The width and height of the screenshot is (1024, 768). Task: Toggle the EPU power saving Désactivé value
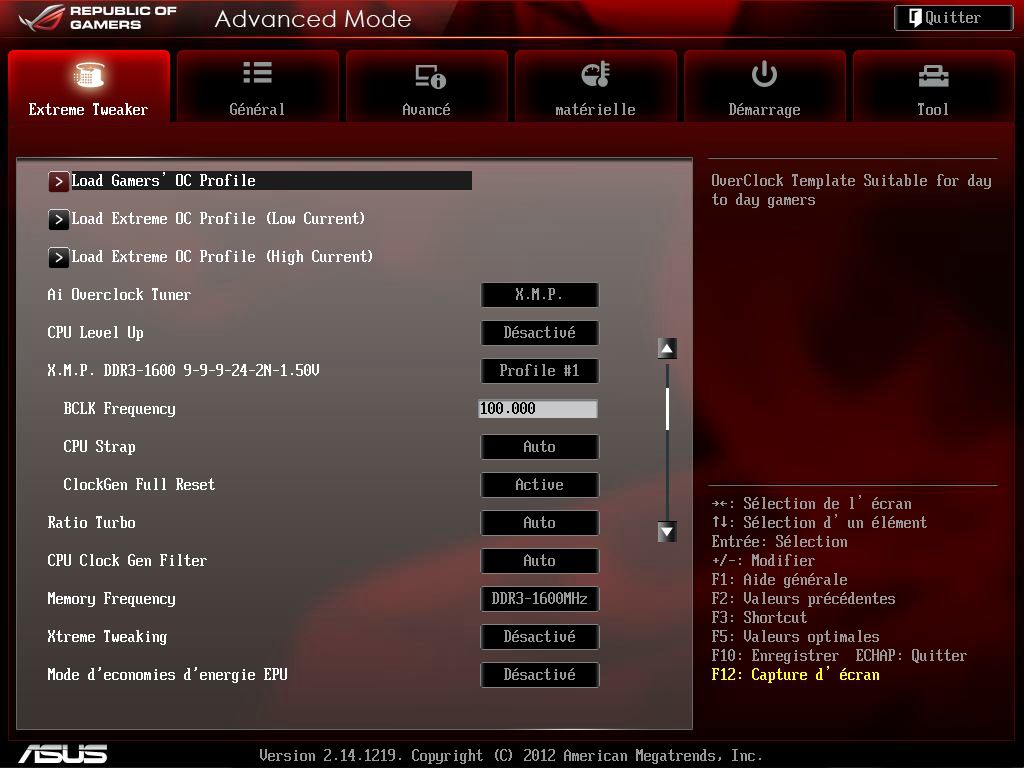click(539, 675)
